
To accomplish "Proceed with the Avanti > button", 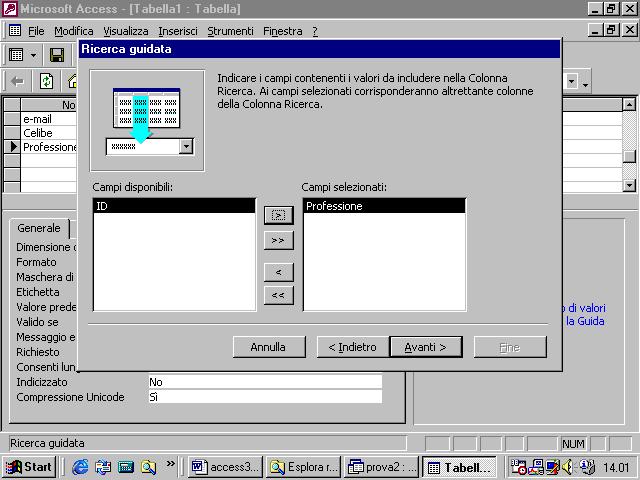I will point(426,347).
